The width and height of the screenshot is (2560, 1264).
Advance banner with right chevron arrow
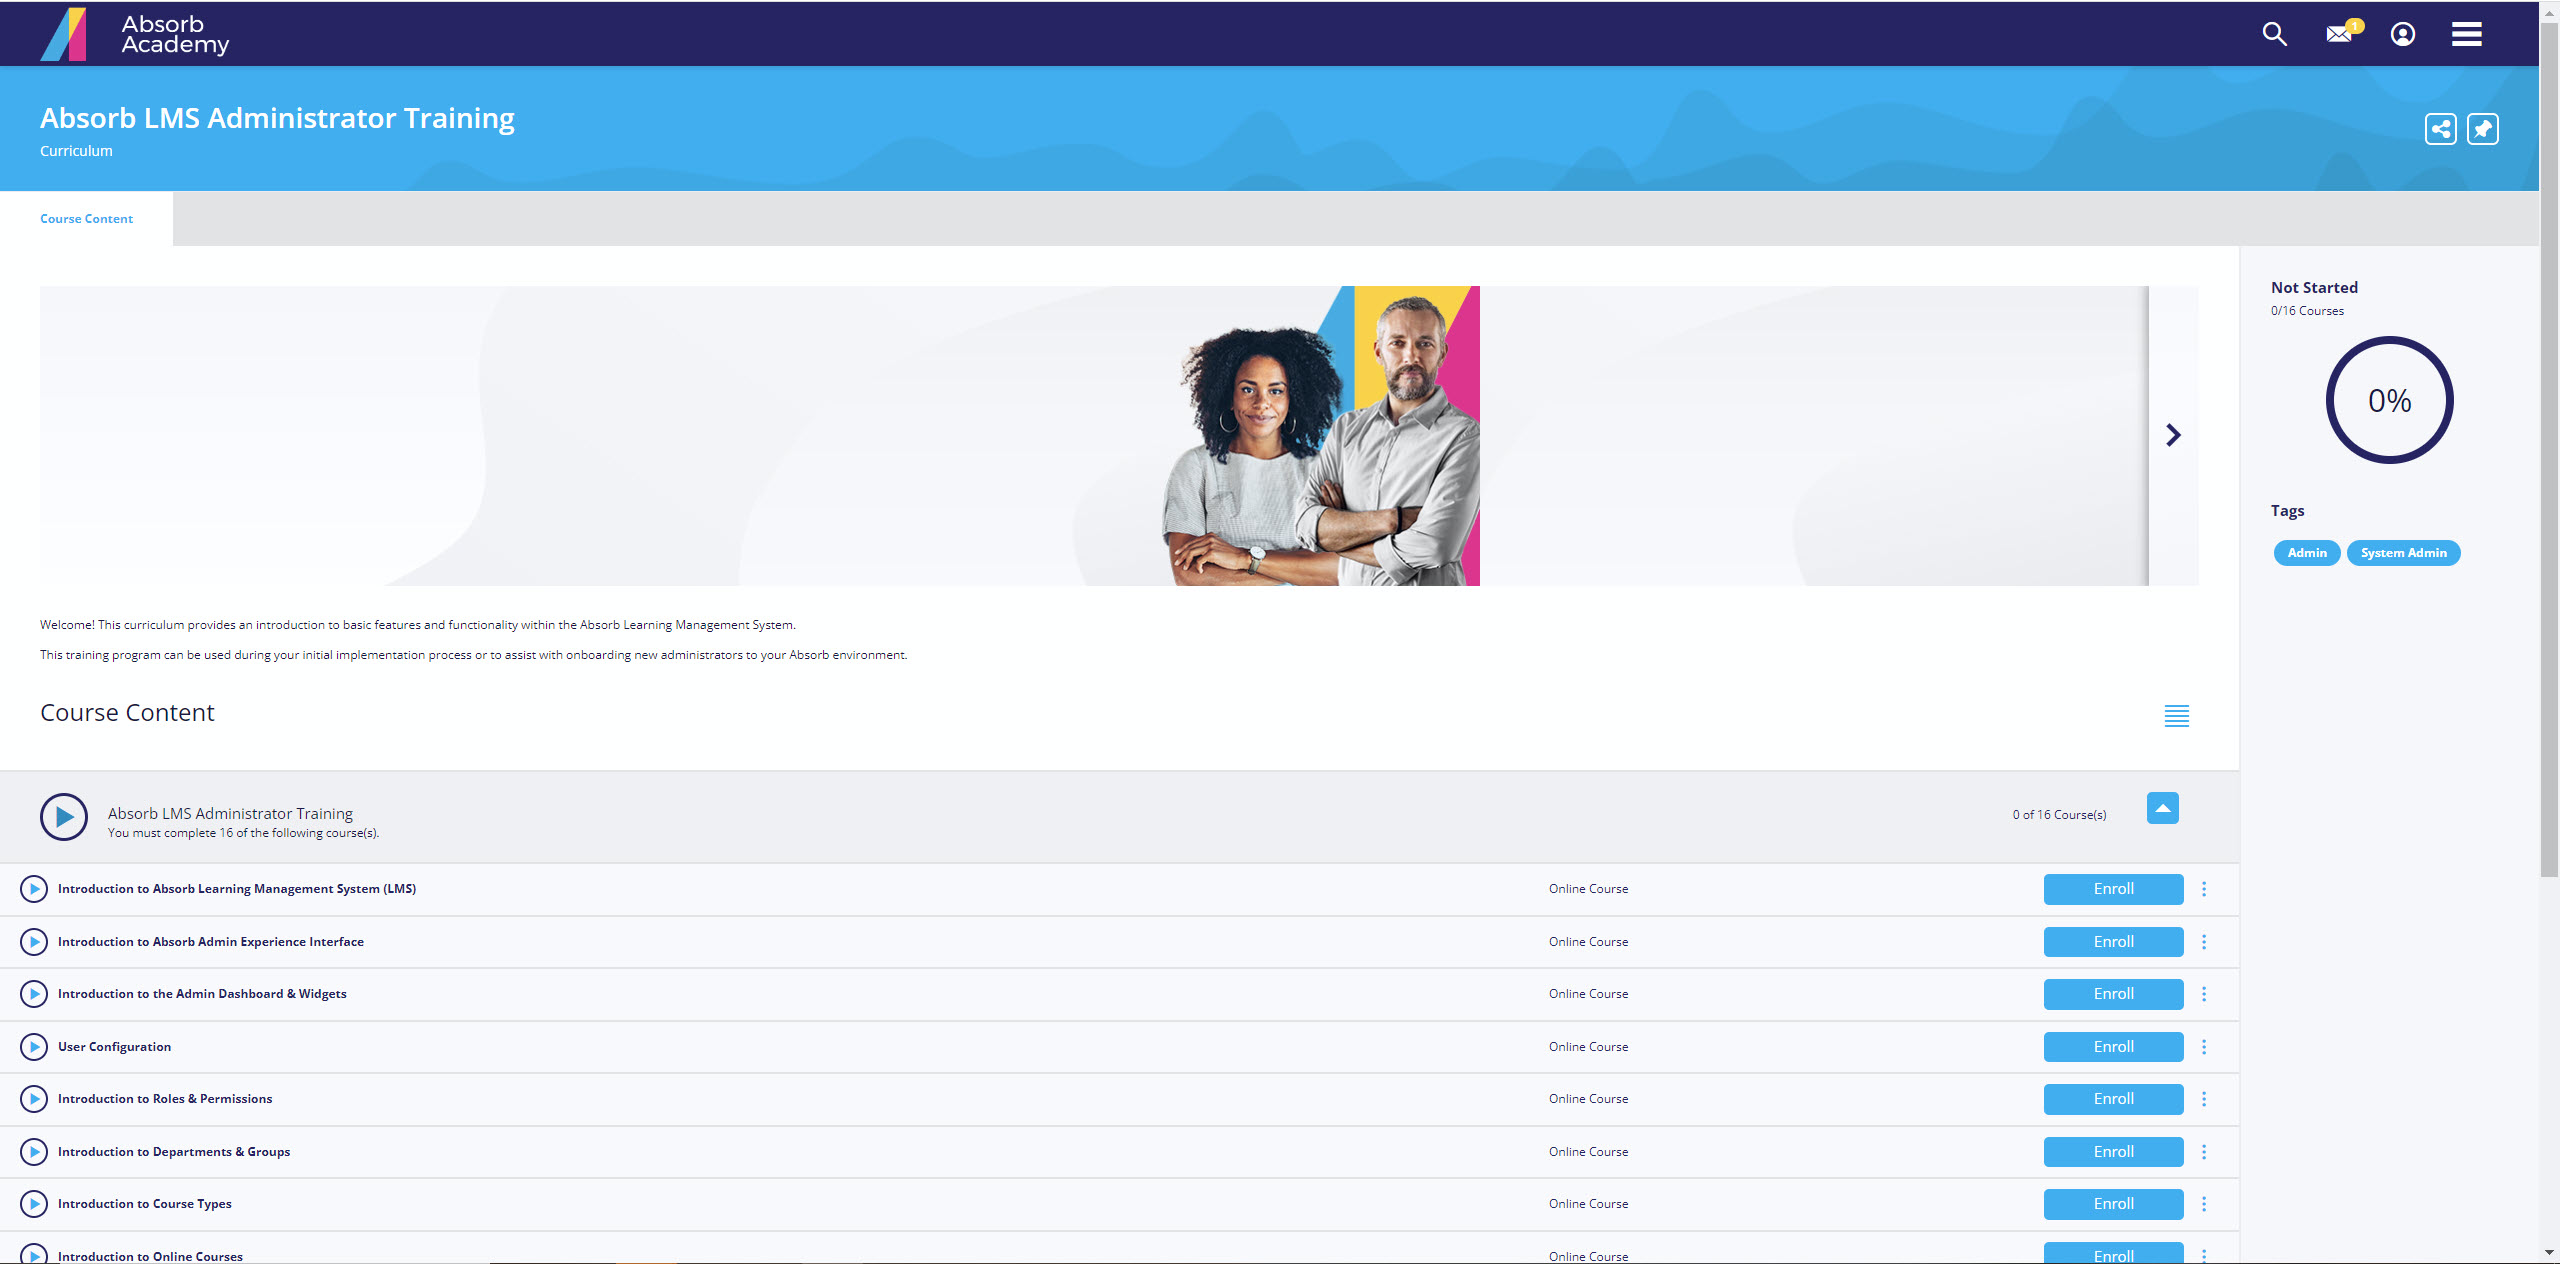click(2173, 435)
